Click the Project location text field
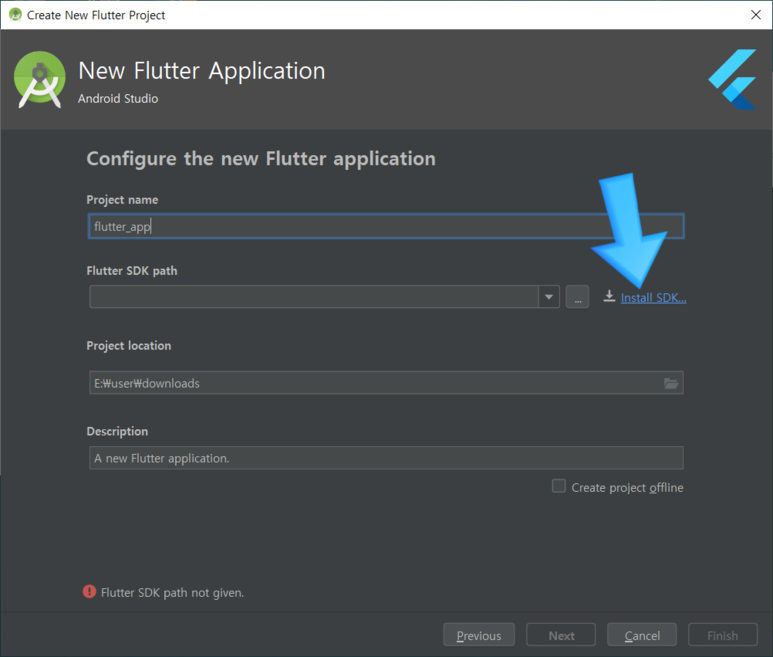The height and width of the screenshot is (657, 773). pos(386,383)
